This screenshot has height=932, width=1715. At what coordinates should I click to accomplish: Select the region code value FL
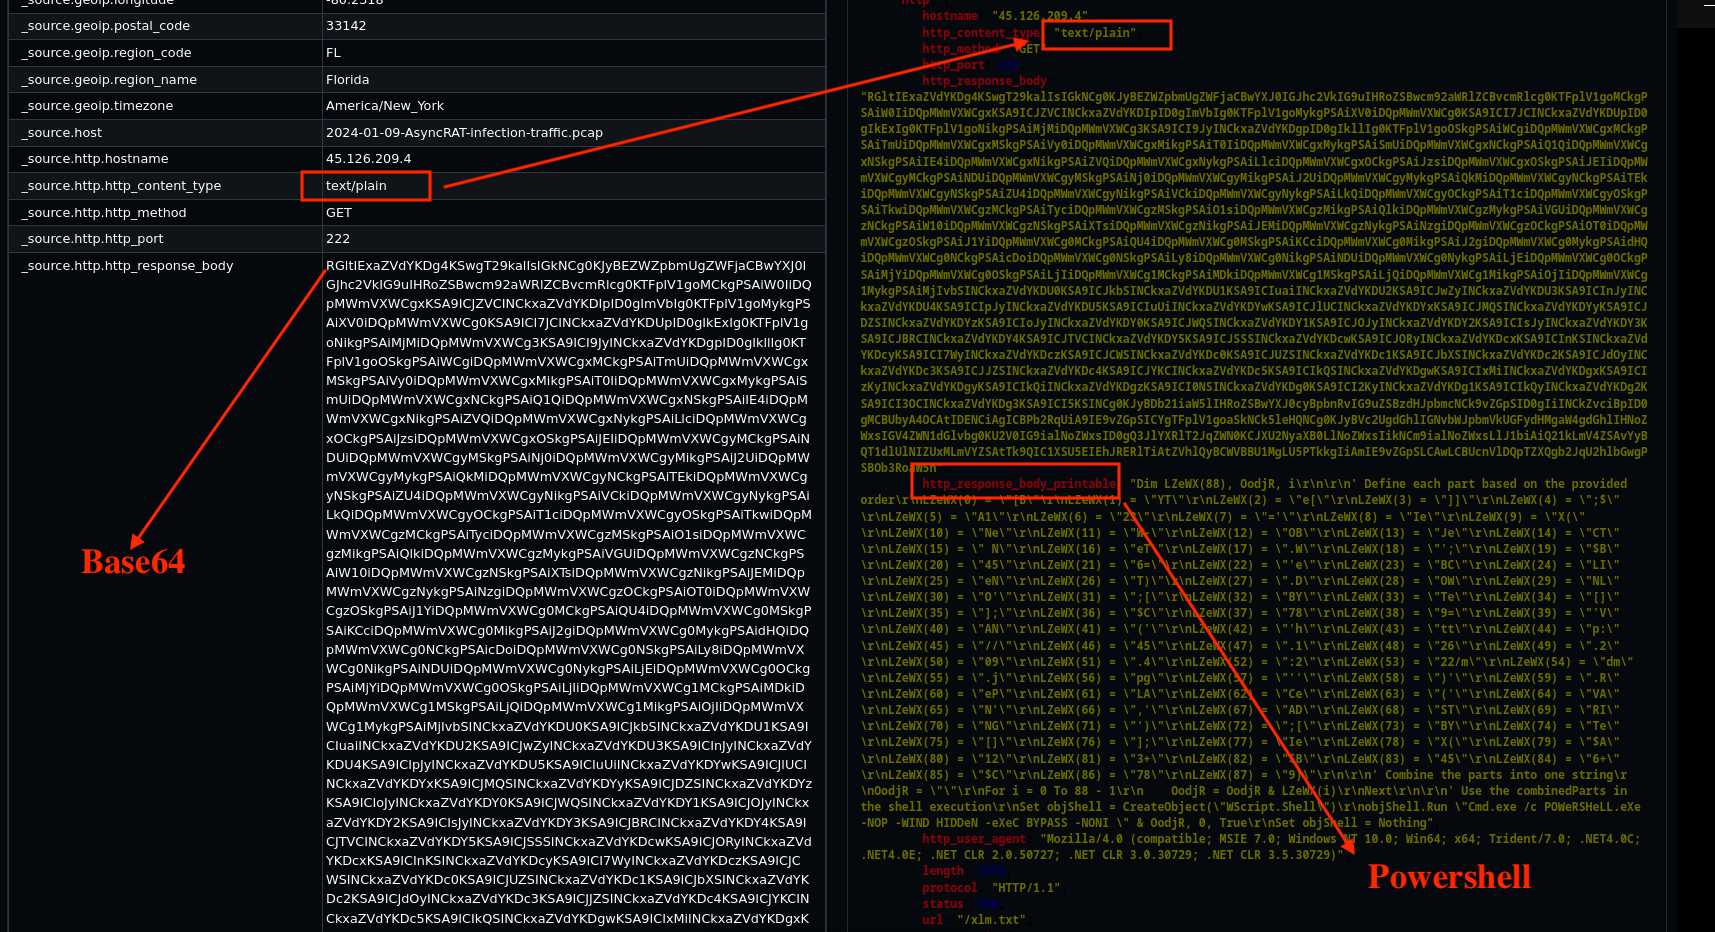333,53
